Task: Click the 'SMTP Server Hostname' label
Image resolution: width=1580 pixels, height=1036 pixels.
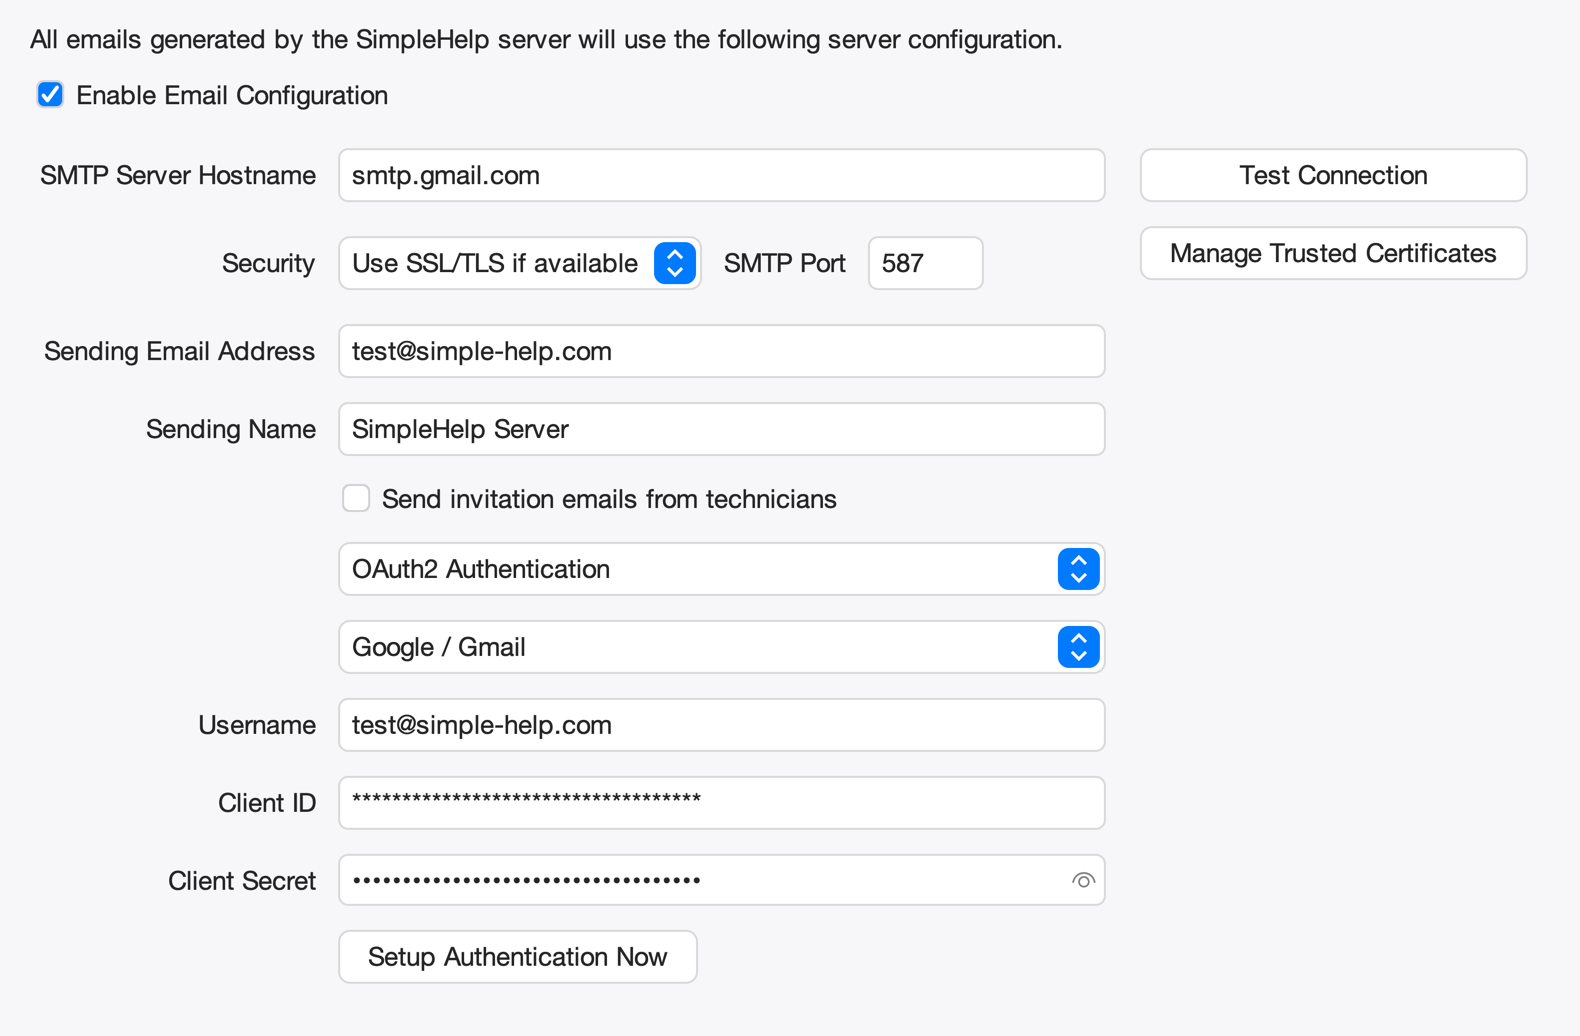Action: click(x=178, y=175)
